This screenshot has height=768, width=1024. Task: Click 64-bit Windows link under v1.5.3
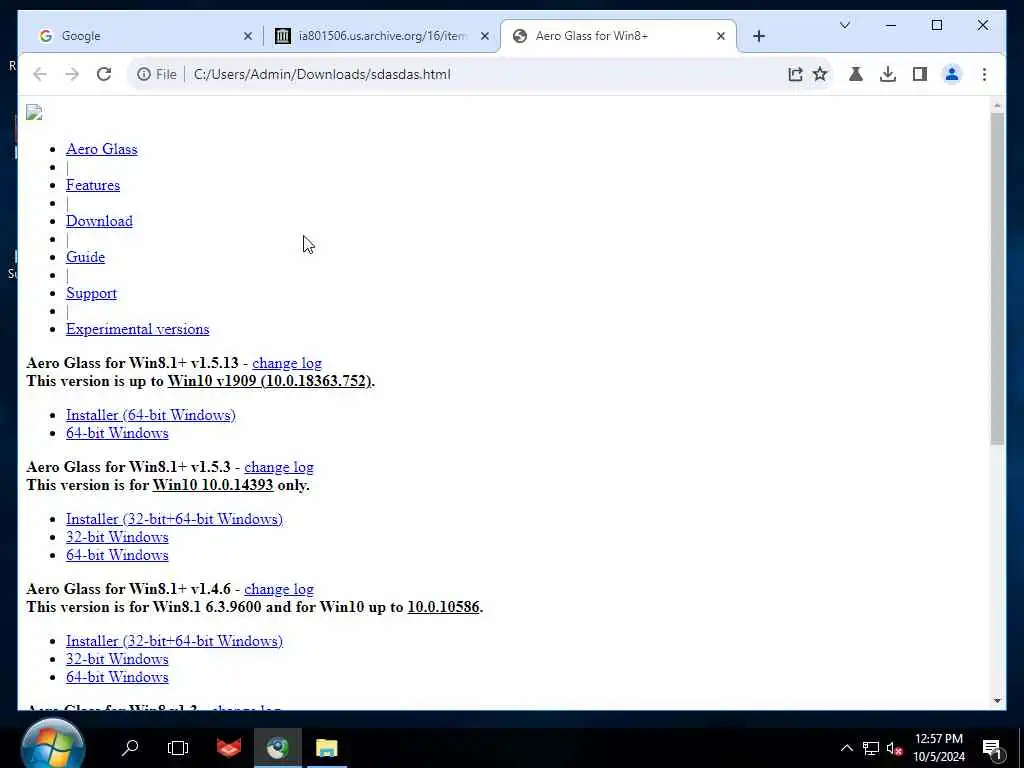[x=117, y=555]
